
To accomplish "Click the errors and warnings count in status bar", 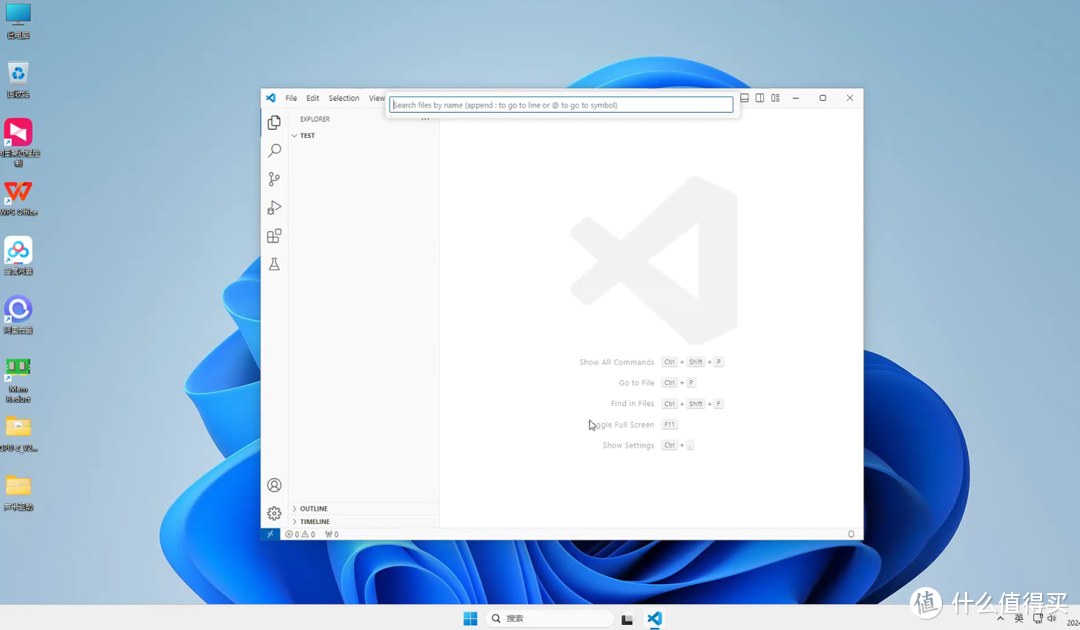I will pyautogui.click(x=299, y=533).
